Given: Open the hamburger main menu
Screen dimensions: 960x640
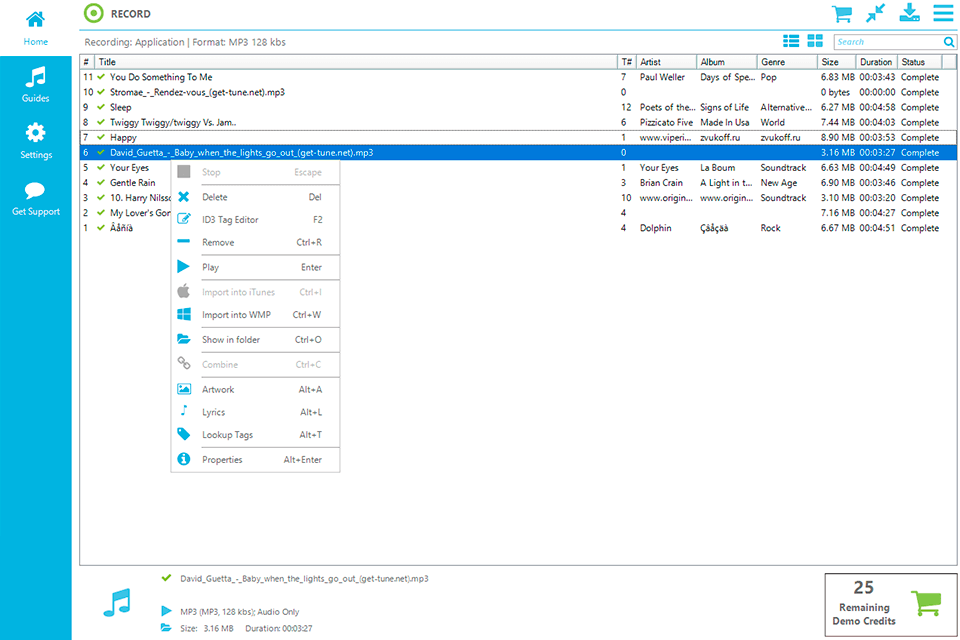Looking at the screenshot, I should tap(943, 14).
